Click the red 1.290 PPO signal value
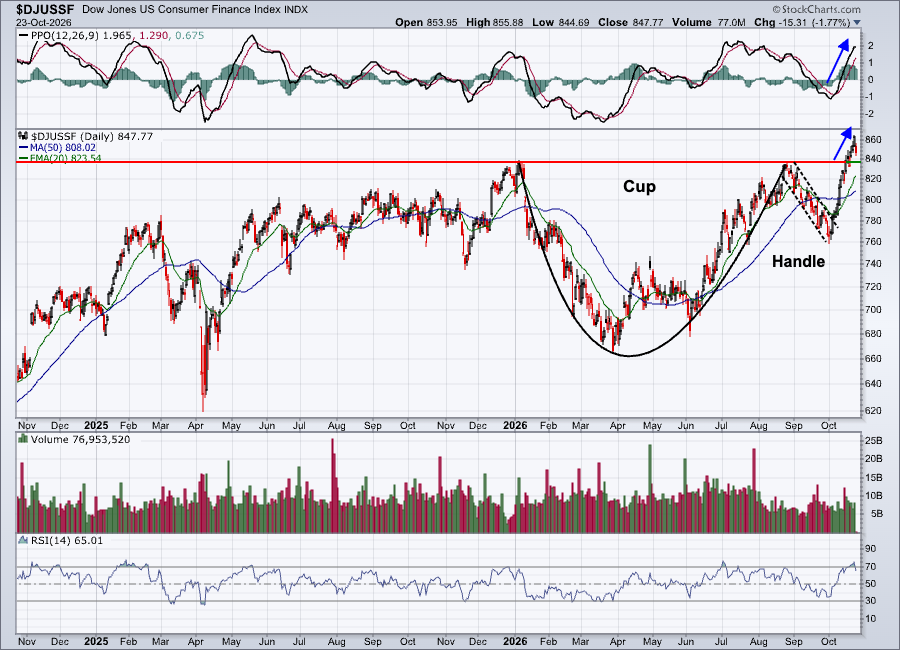Screen dimensions: 900x650 pyautogui.click(x=153, y=36)
